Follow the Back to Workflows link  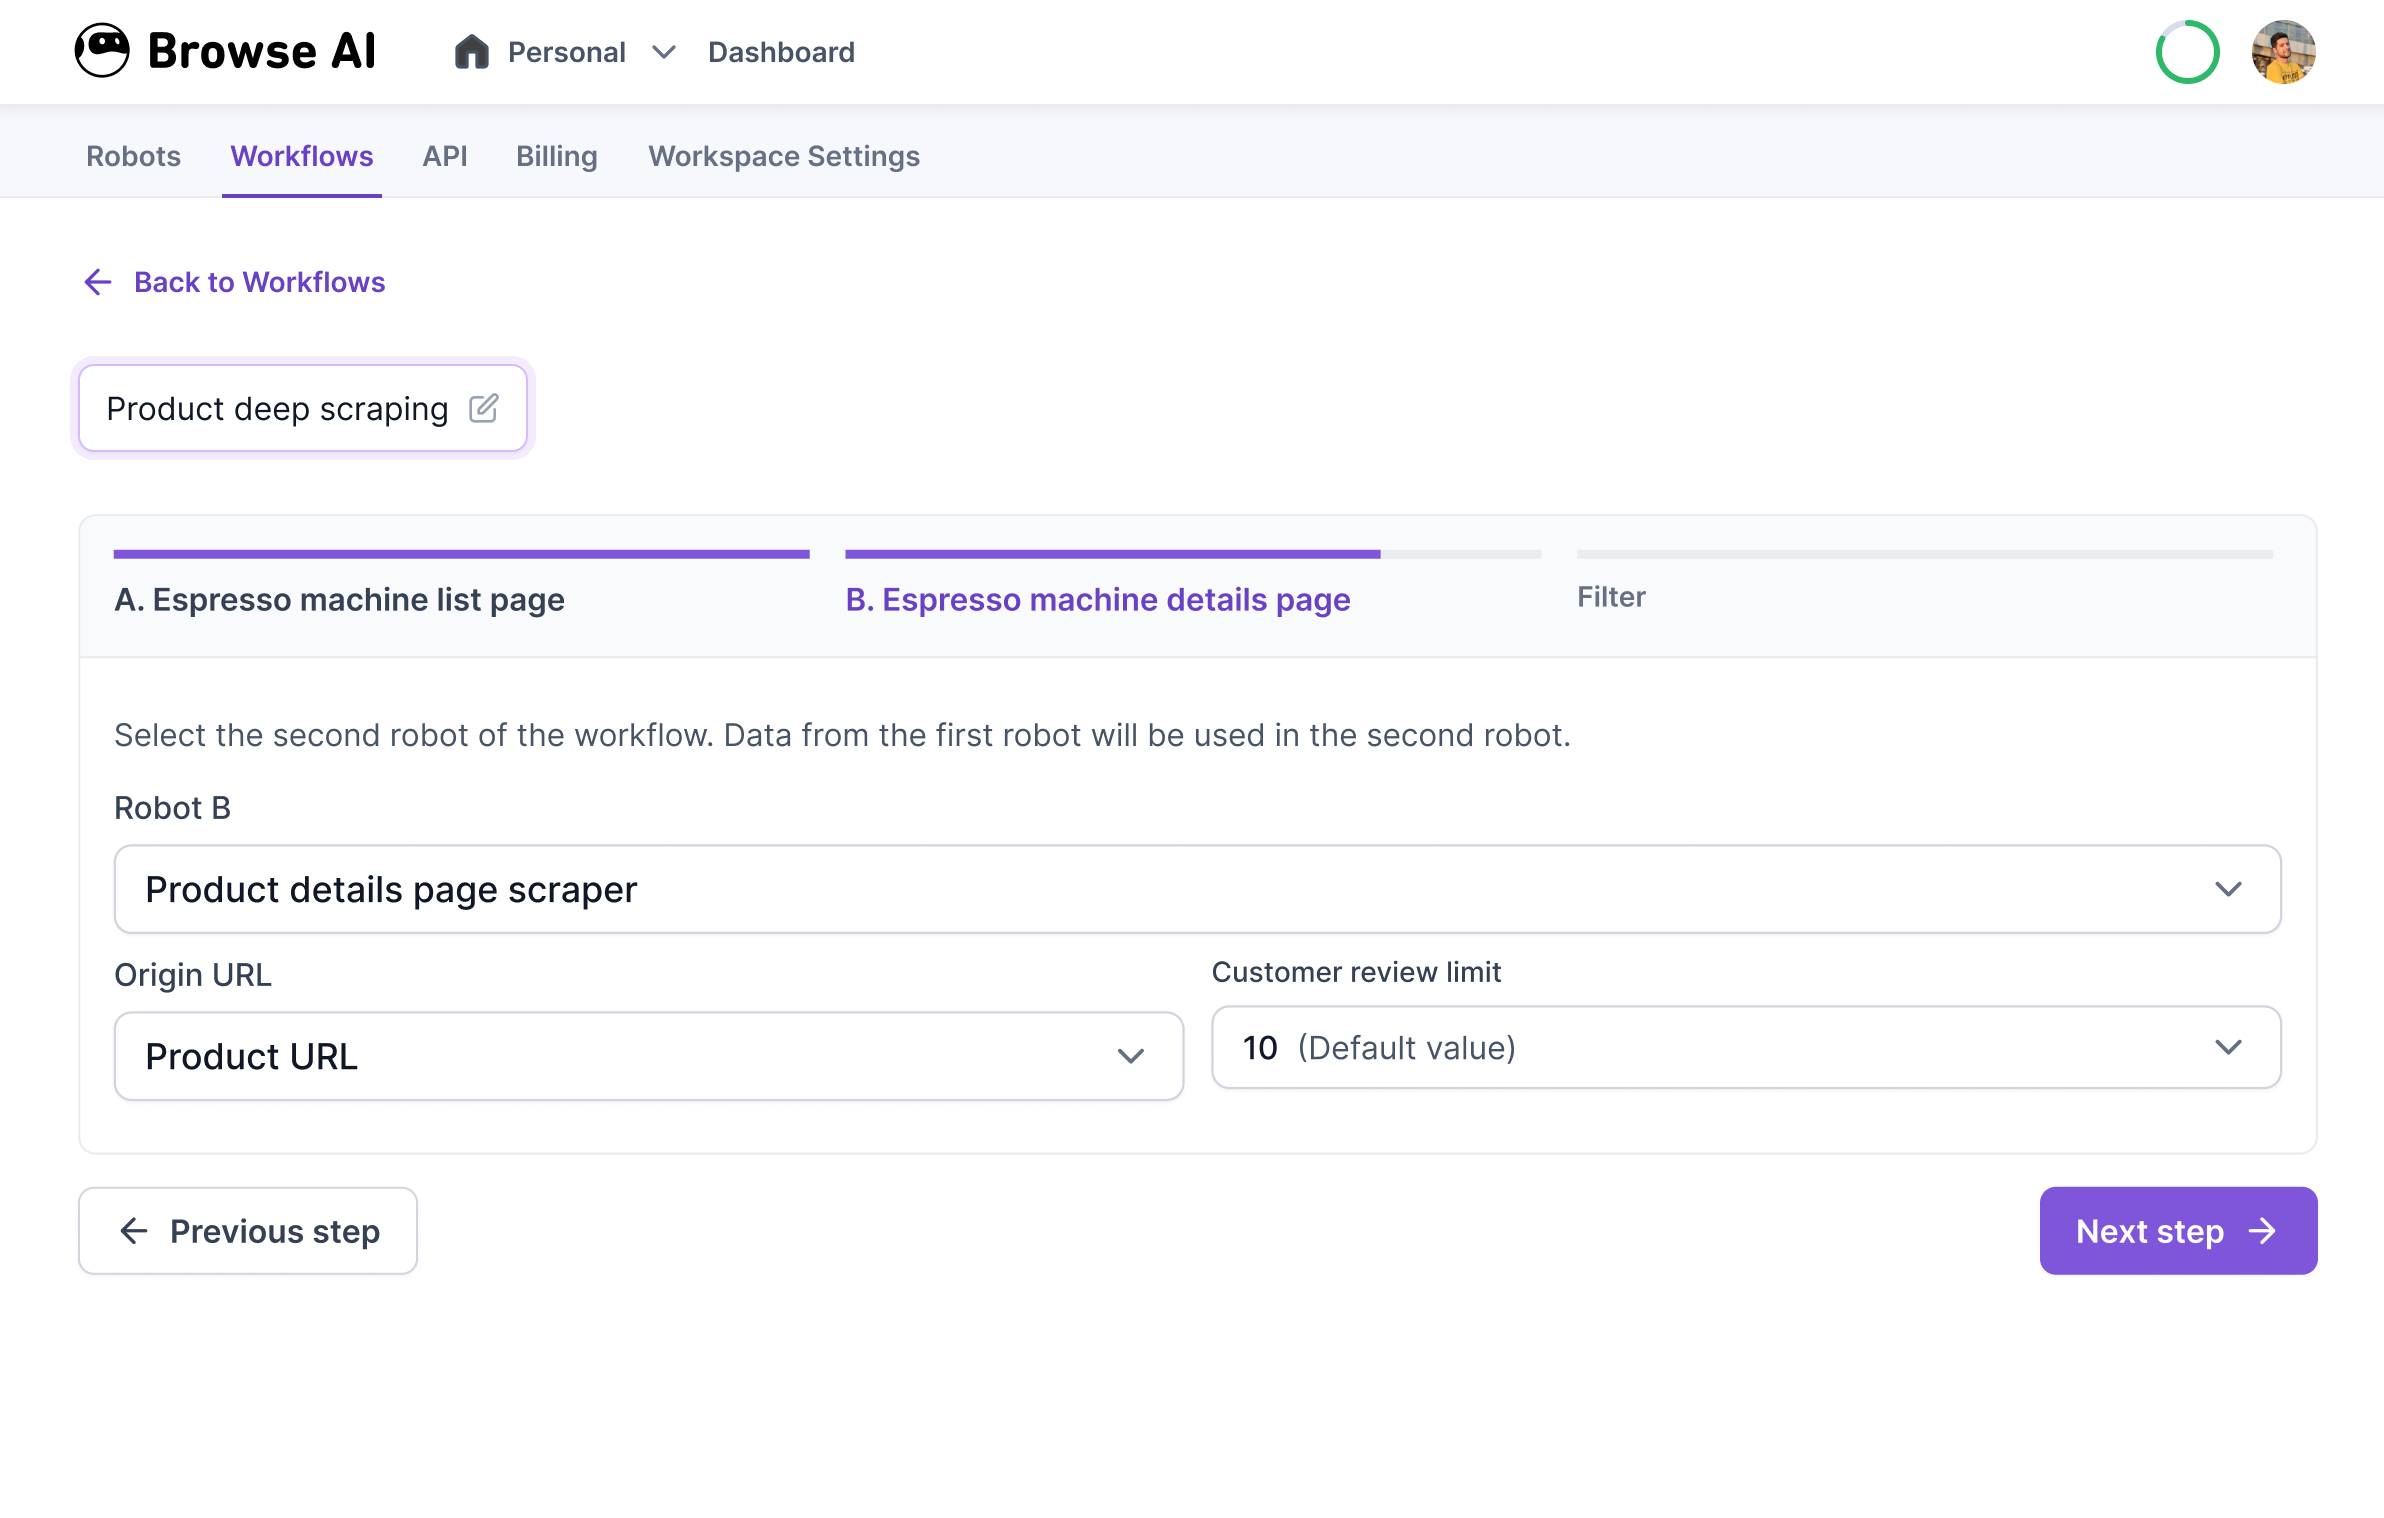[x=259, y=282]
